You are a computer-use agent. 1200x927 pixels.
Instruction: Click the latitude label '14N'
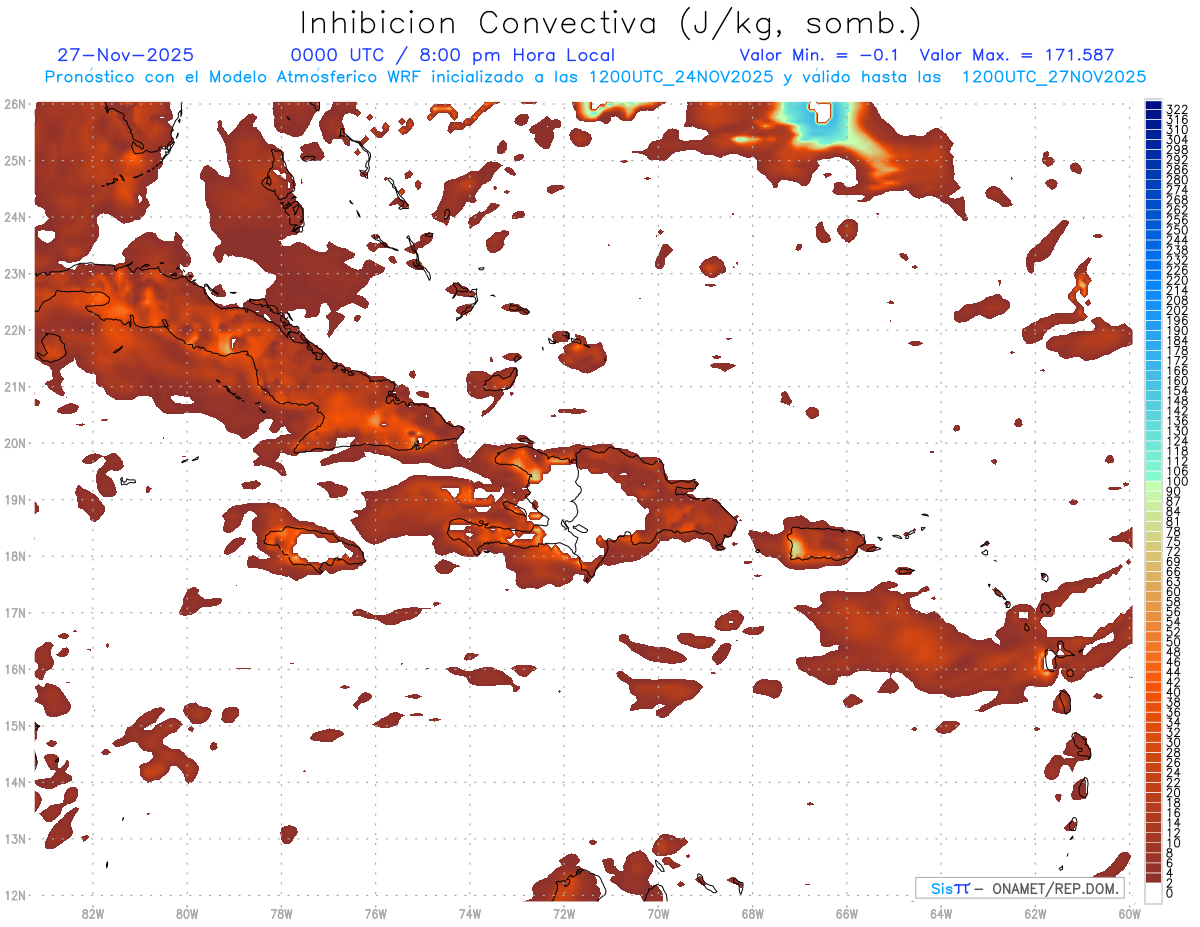pyautogui.click(x=15, y=782)
